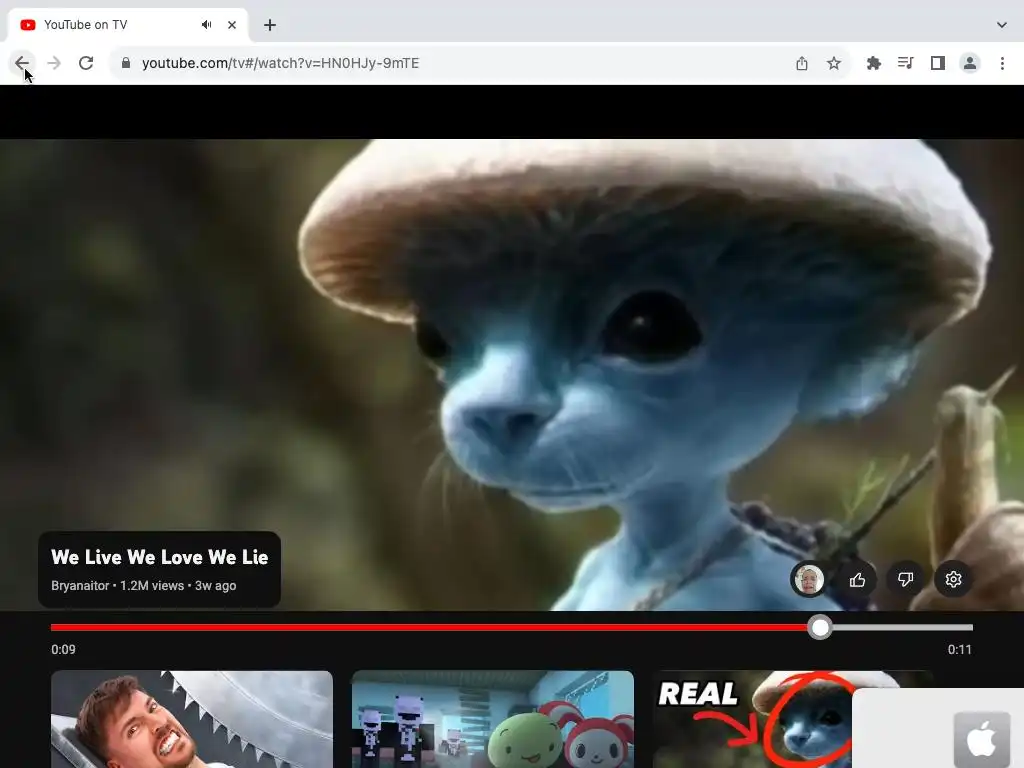Open player settings gear
This screenshot has height=768, width=1024.
[x=953, y=579]
